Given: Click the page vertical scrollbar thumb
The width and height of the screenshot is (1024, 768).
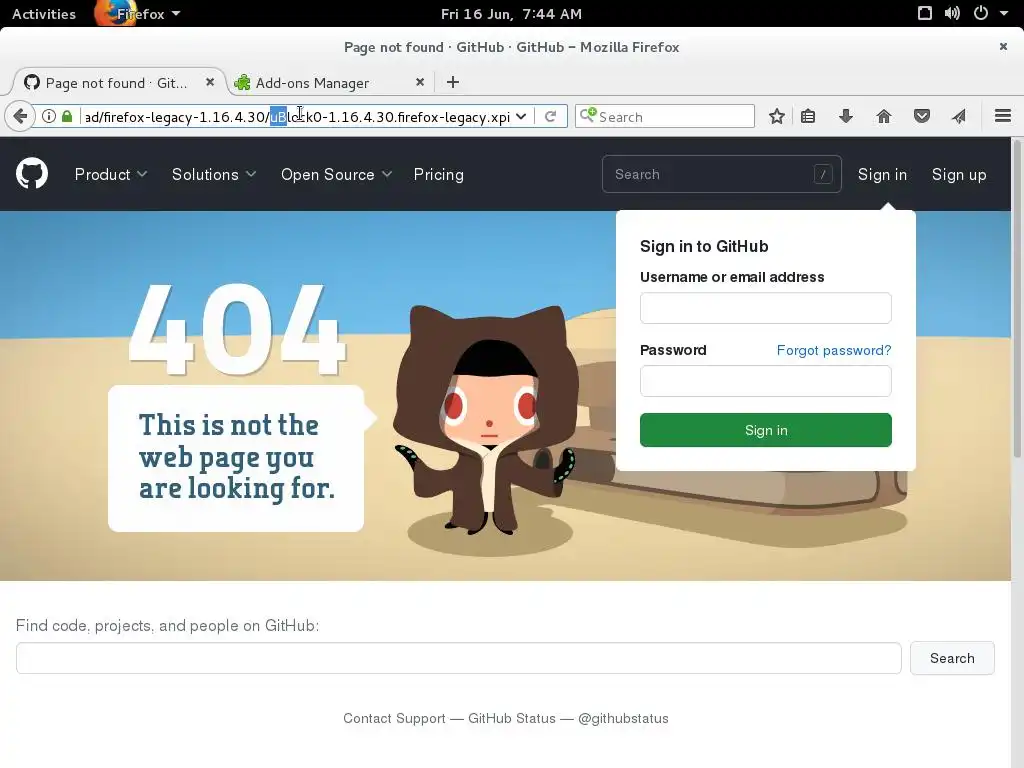Looking at the screenshot, I should [1017, 298].
